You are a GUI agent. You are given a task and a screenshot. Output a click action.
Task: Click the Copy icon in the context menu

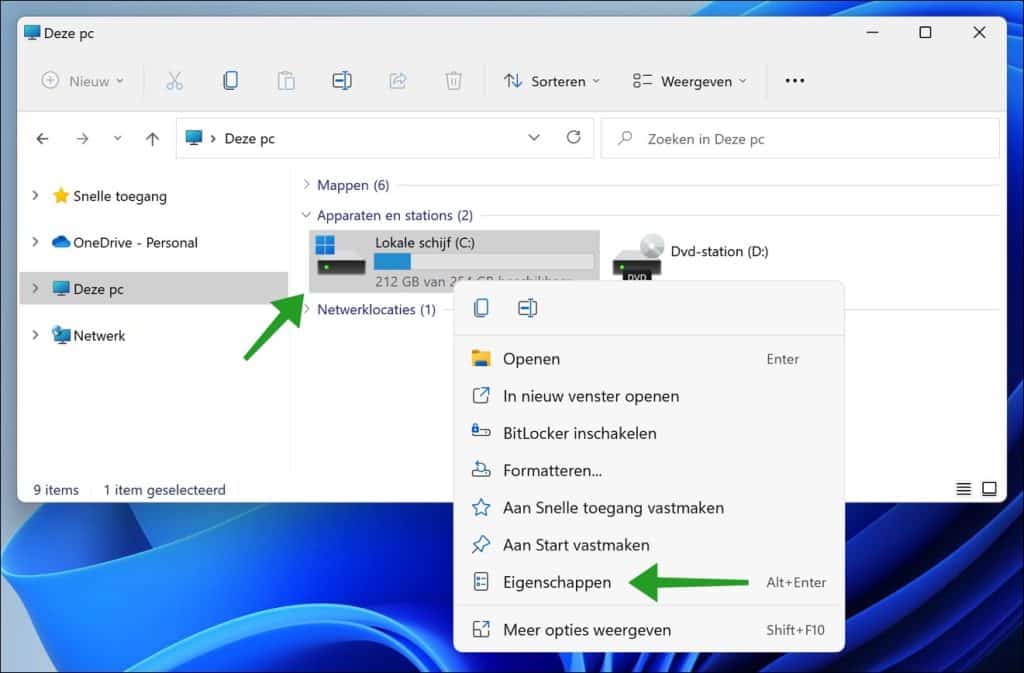tap(481, 308)
